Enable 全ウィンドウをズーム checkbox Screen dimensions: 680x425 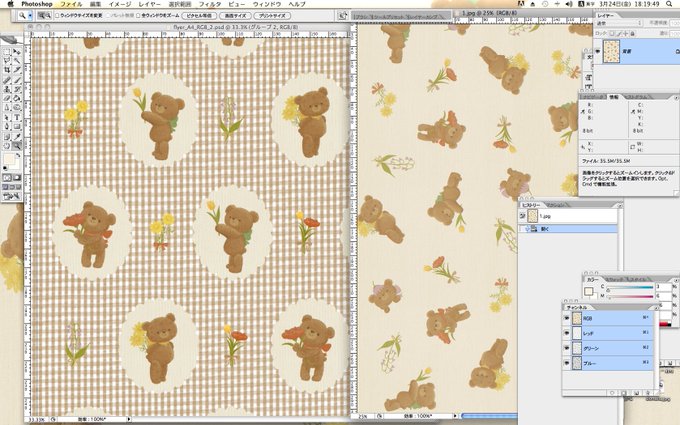pos(138,16)
